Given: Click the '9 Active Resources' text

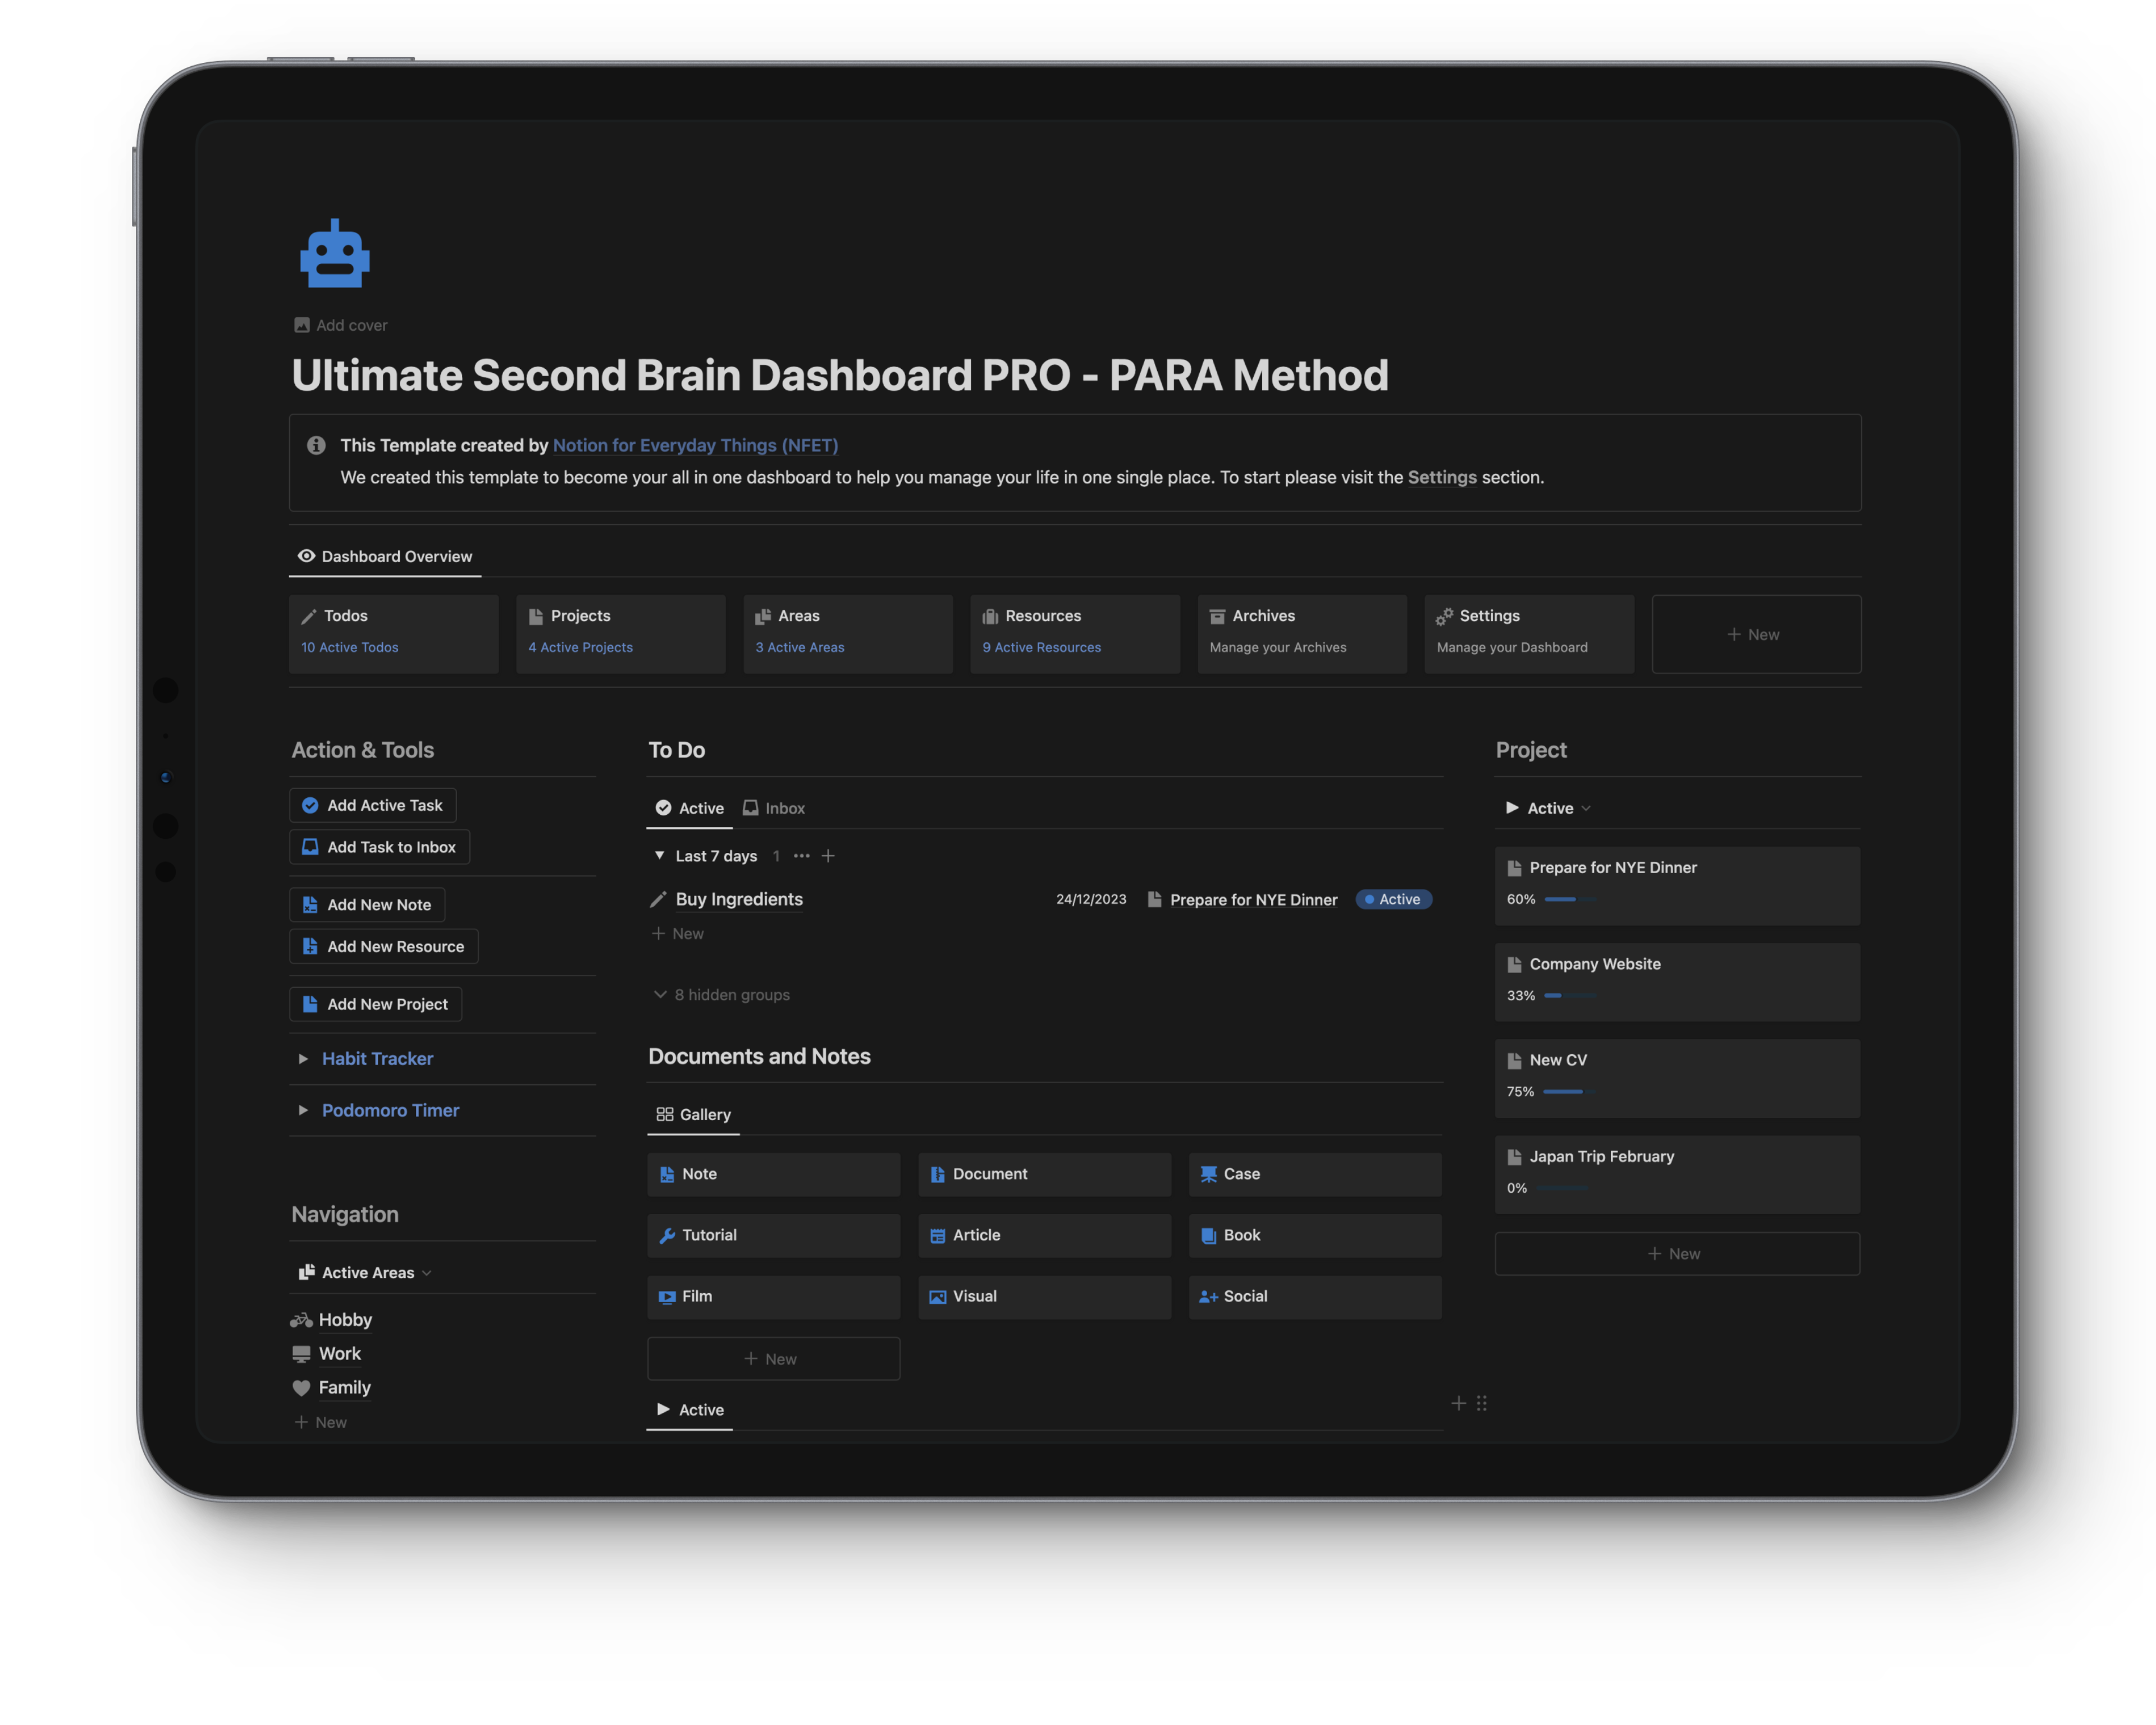Looking at the screenshot, I should coord(1042,648).
